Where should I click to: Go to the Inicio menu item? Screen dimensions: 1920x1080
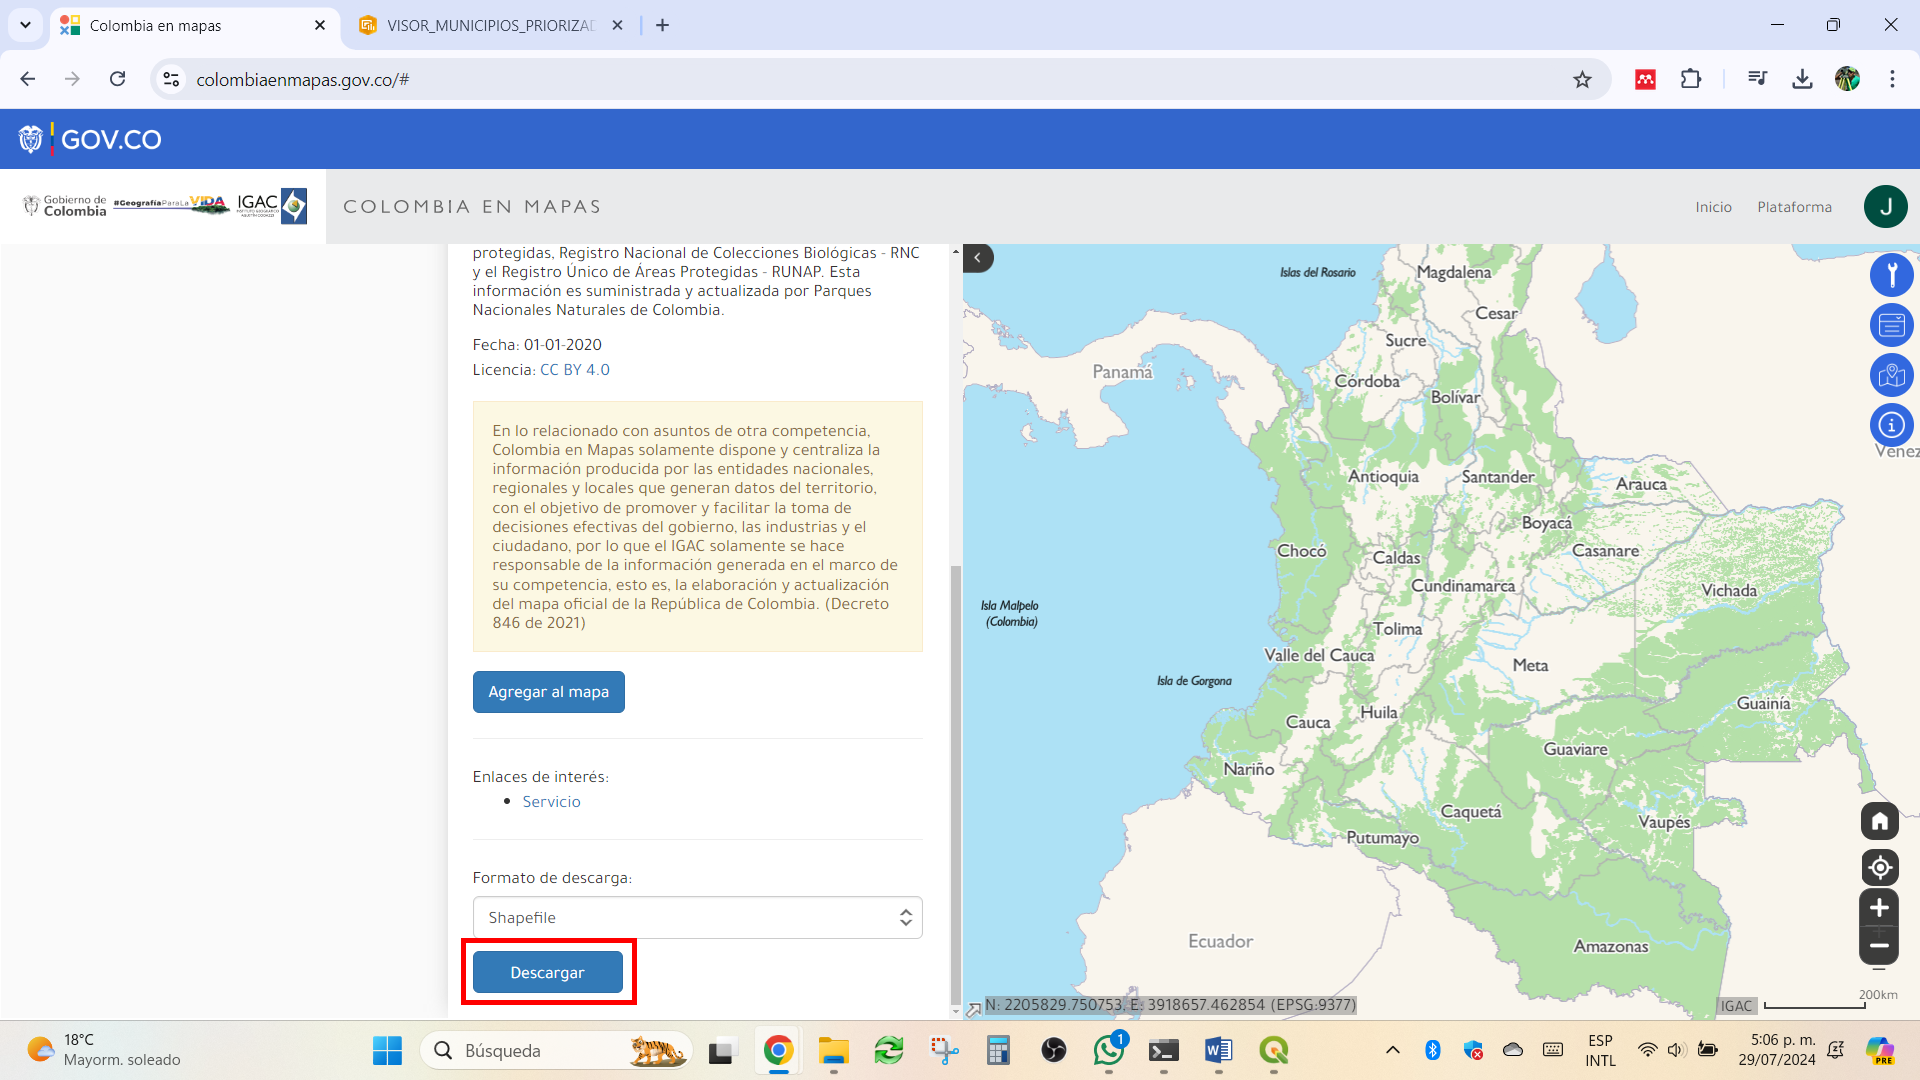tap(1713, 207)
